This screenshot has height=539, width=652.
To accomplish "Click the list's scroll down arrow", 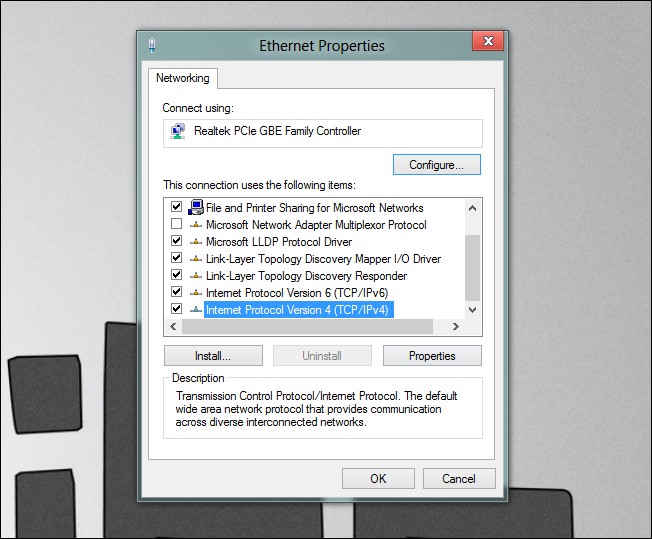I will tap(472, 310).
